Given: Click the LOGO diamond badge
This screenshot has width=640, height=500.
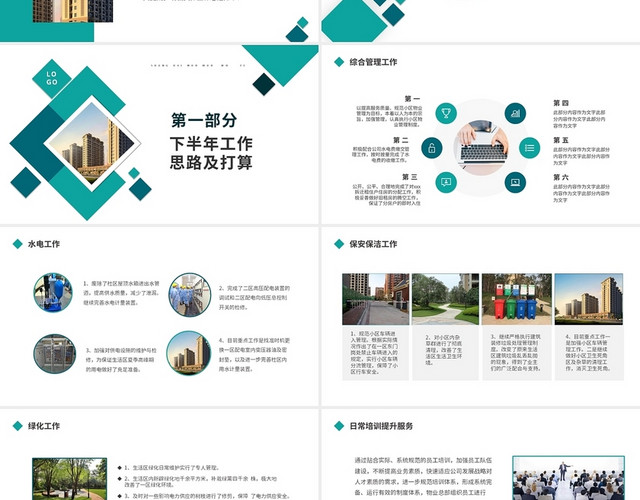Looking at the screenshot, I should pyautogui.click(x=52, y=78).
